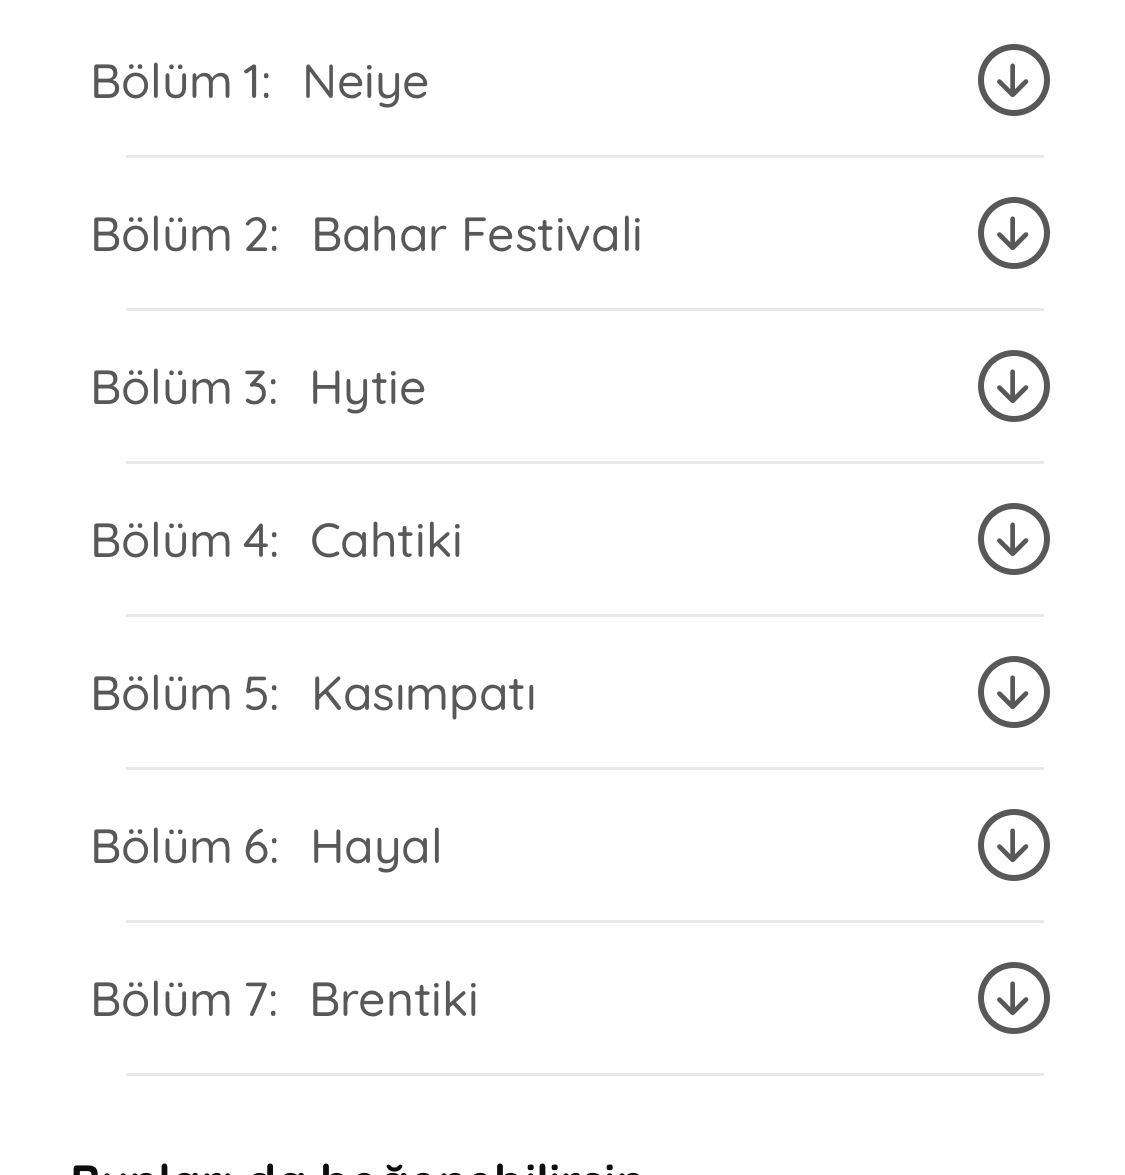Tap the Bölüm 1 label

181,81
